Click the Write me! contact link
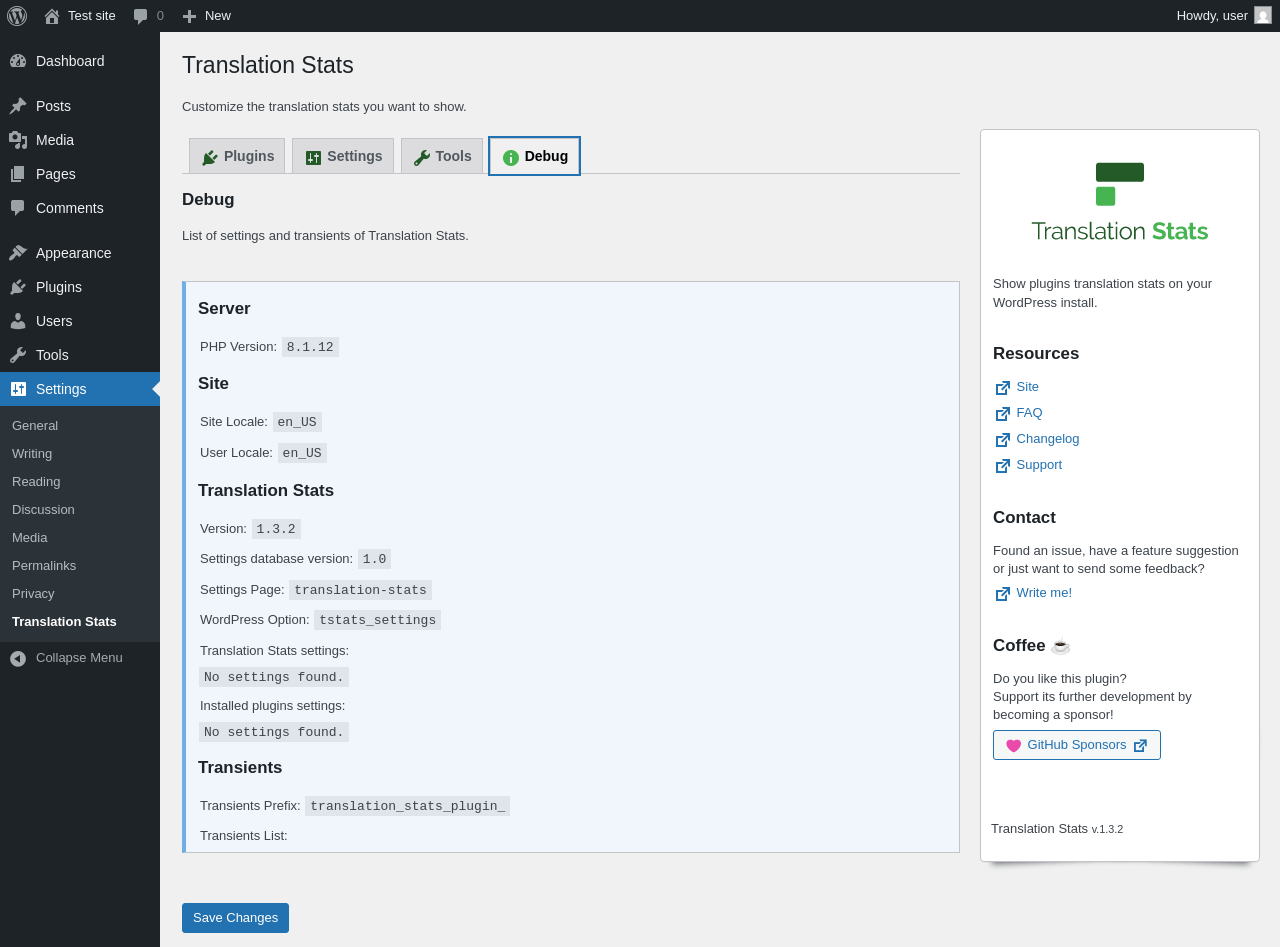Viewport: 1280px width, 947px height. click(1044, 593)
